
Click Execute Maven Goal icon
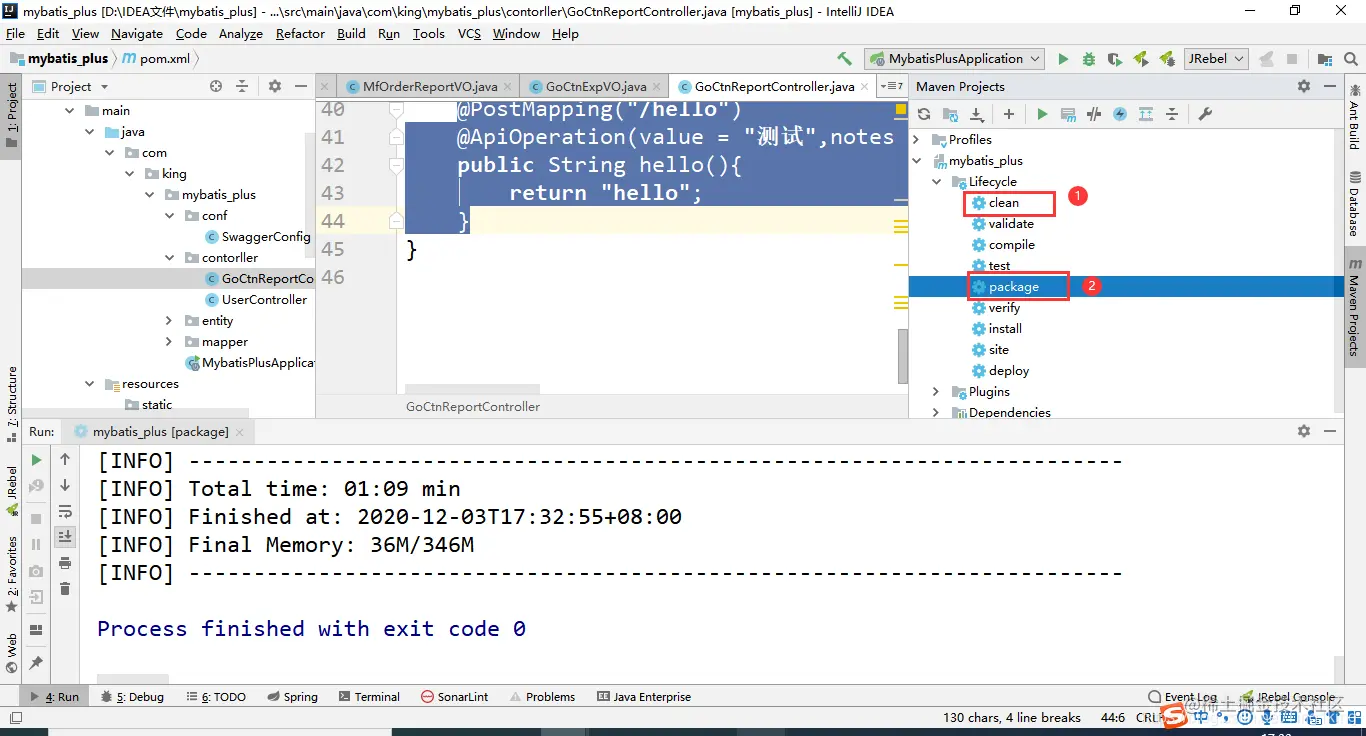(1068, 114)
